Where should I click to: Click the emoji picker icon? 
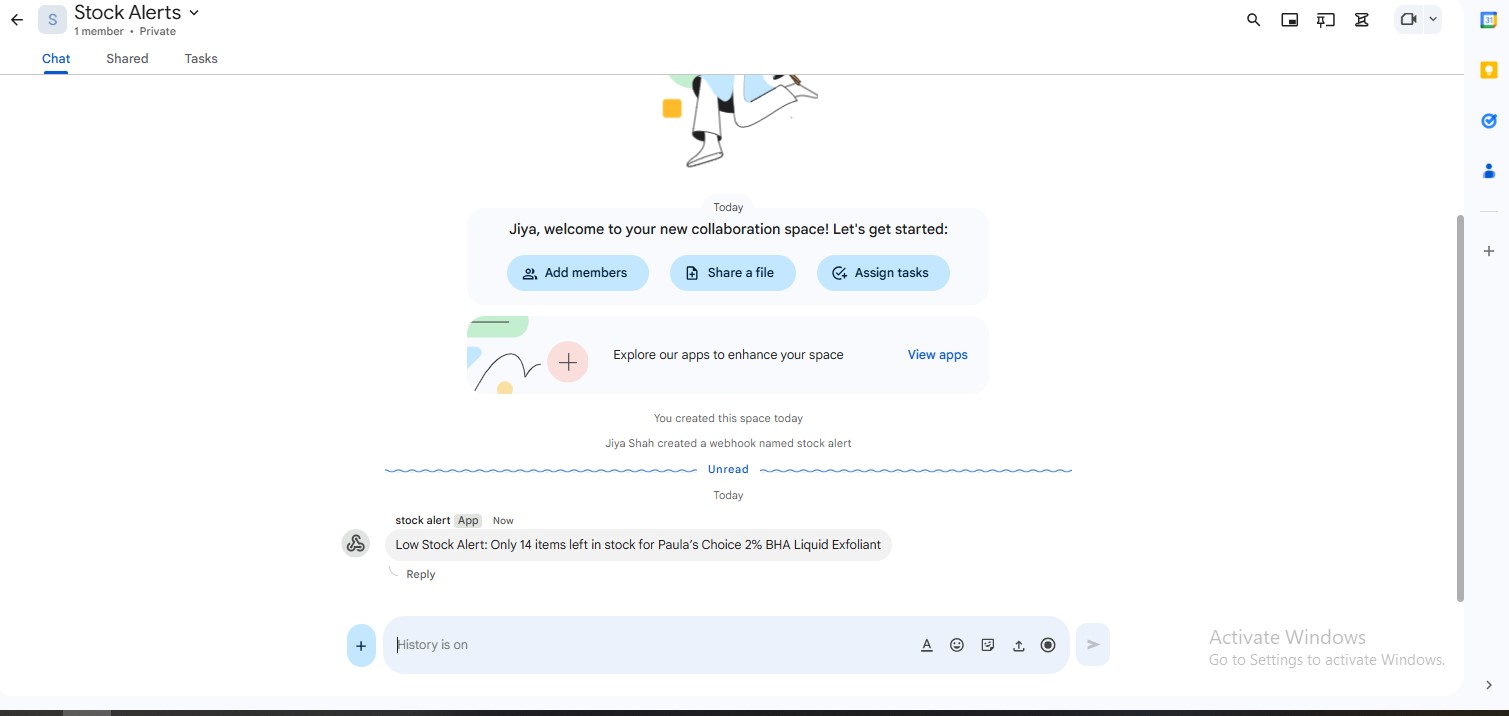(957, 645)
